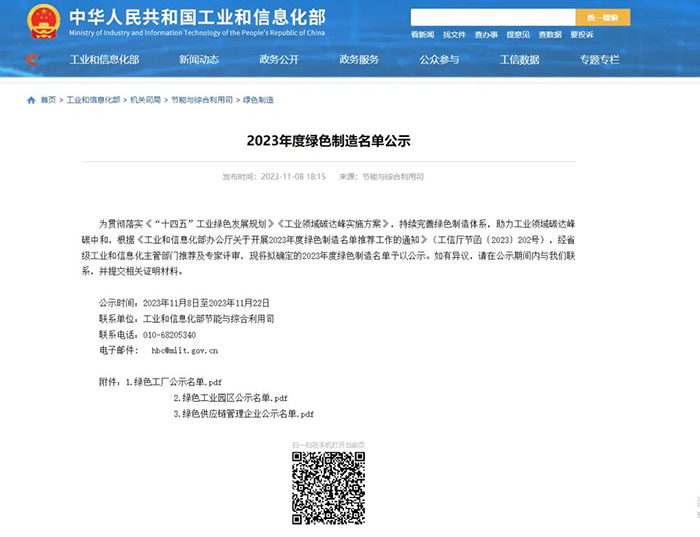700x537 pixels.
Task: Open the 找文件 quick link
Action: click(454, 35)
